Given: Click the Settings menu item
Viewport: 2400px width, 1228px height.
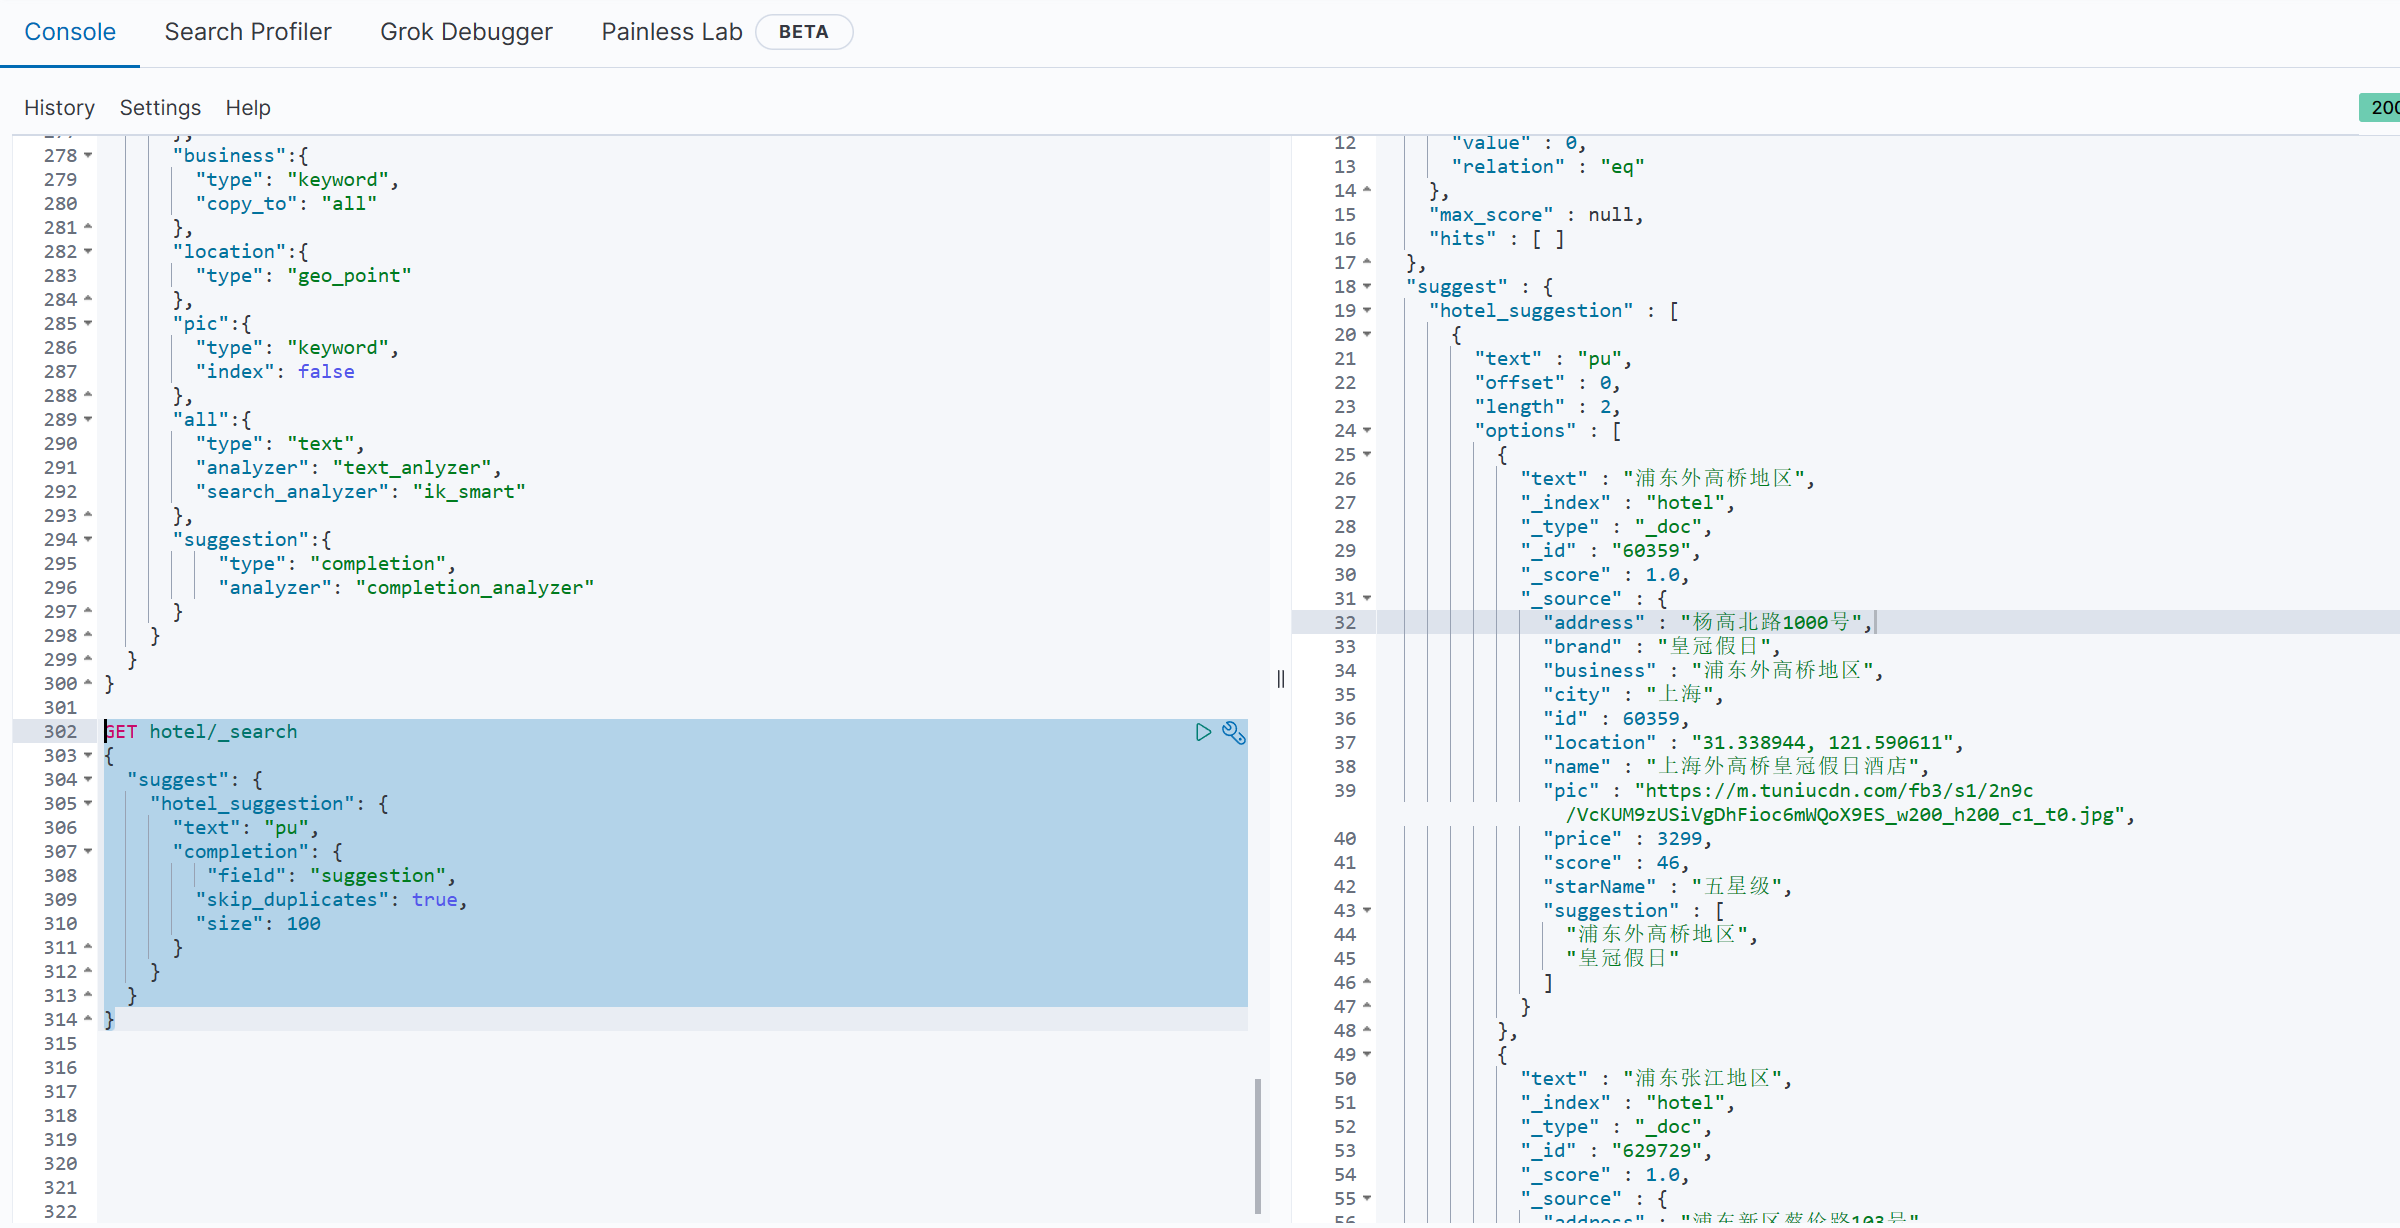Looking at the screenshot, I should (x=160, y=107).
